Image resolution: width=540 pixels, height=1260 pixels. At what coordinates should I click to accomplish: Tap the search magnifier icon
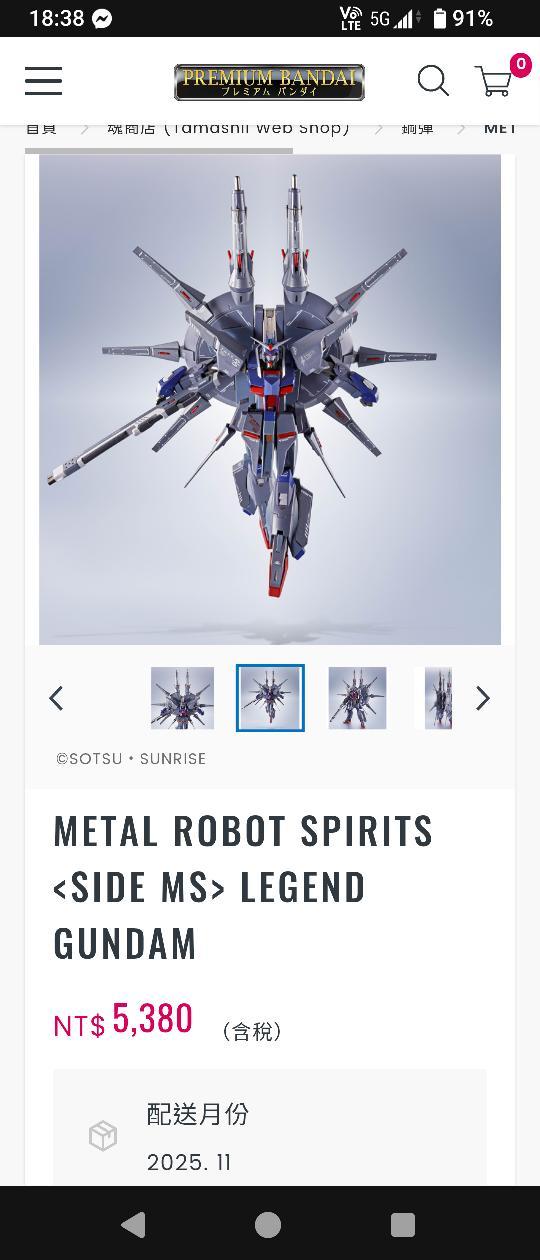point(433,81)
